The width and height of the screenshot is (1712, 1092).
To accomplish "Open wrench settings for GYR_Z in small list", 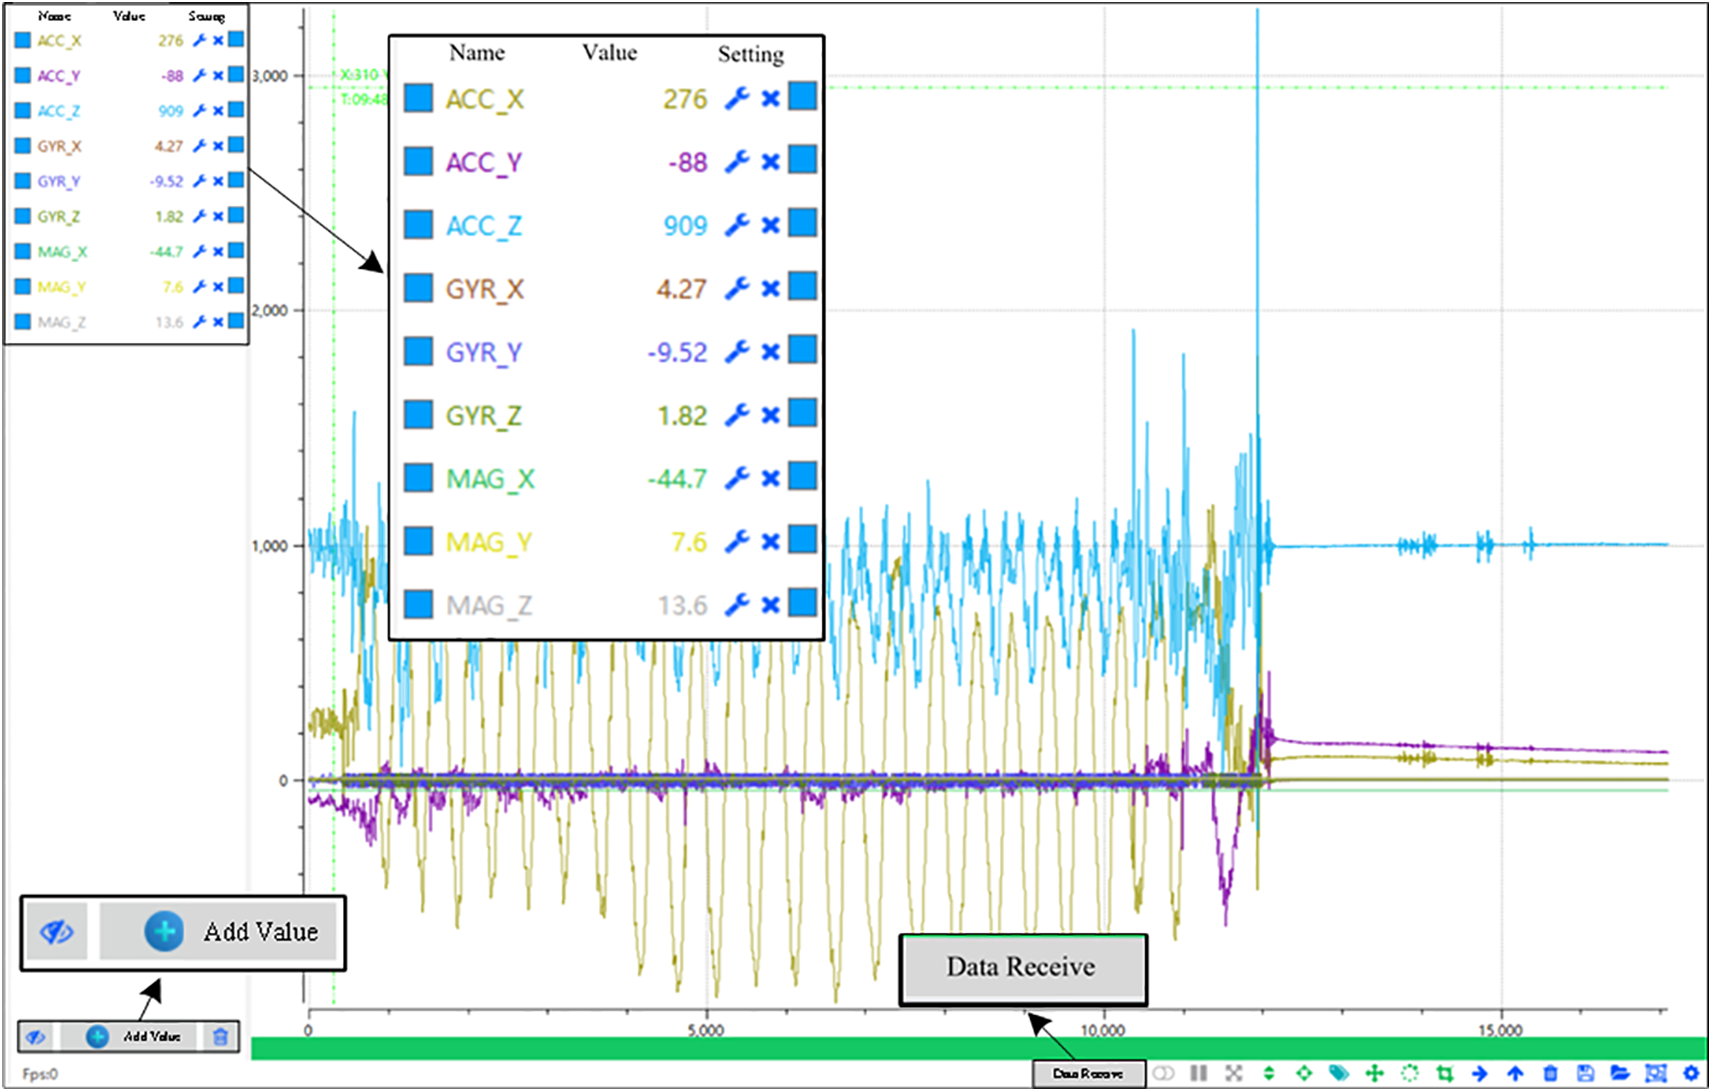I will coord(199,216).
